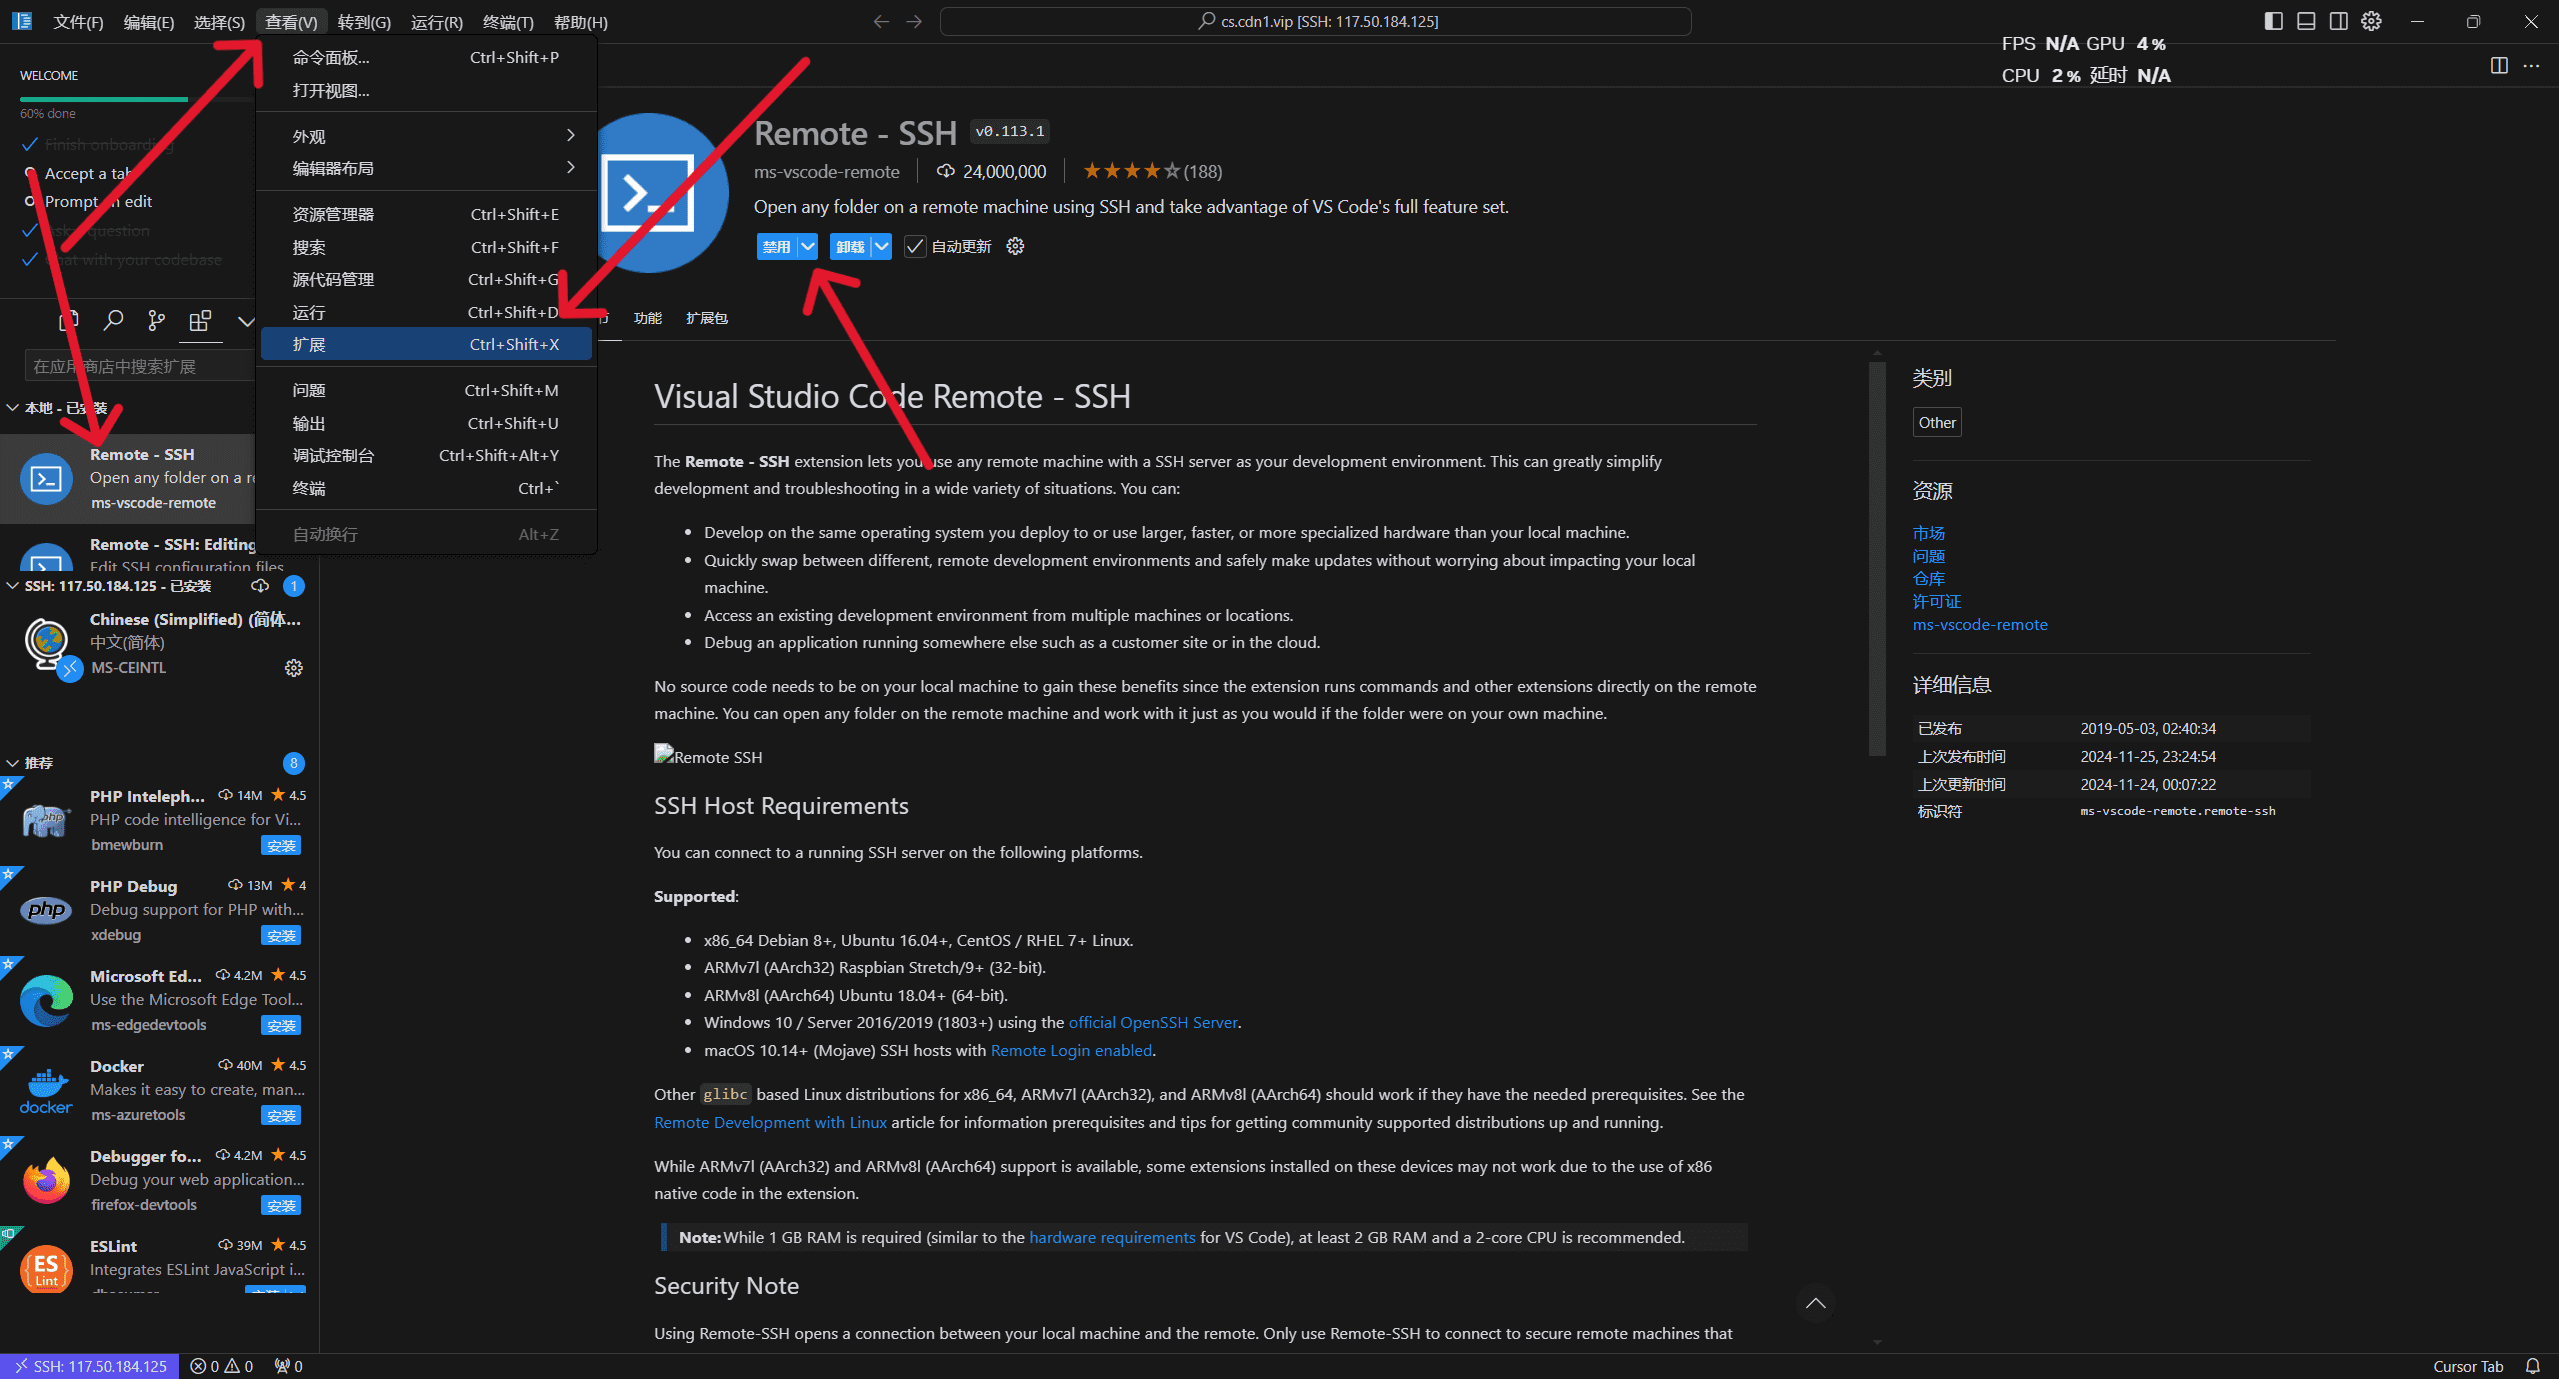Click the Microsoft Edge Tools extension logo

[x=46, y=1000]
